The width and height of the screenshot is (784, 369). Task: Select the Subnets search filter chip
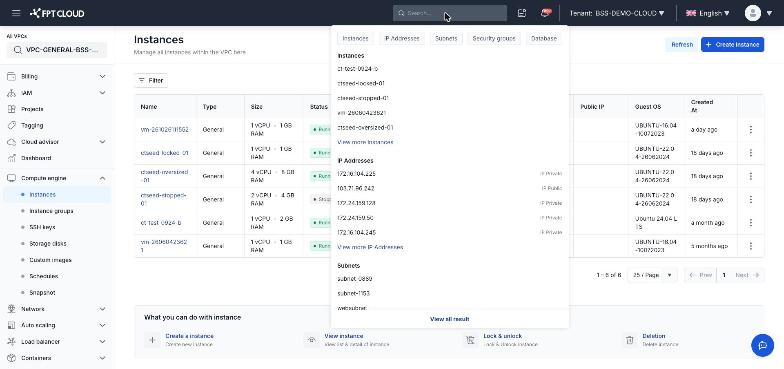[446, 38]
